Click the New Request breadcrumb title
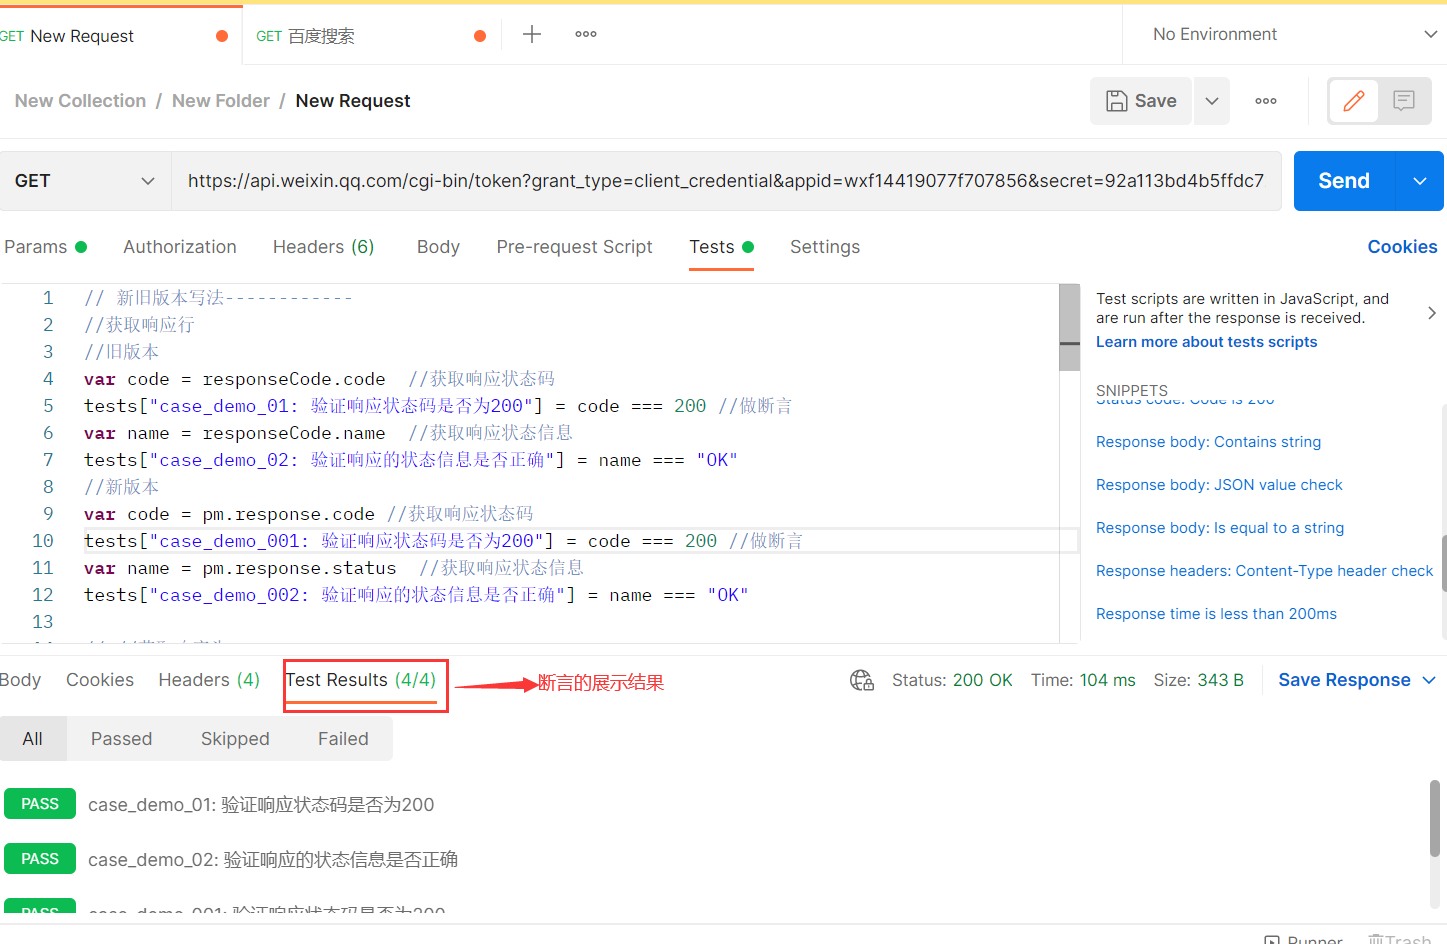The height and width of the screenshot is (944, 1447). (353, 101)
